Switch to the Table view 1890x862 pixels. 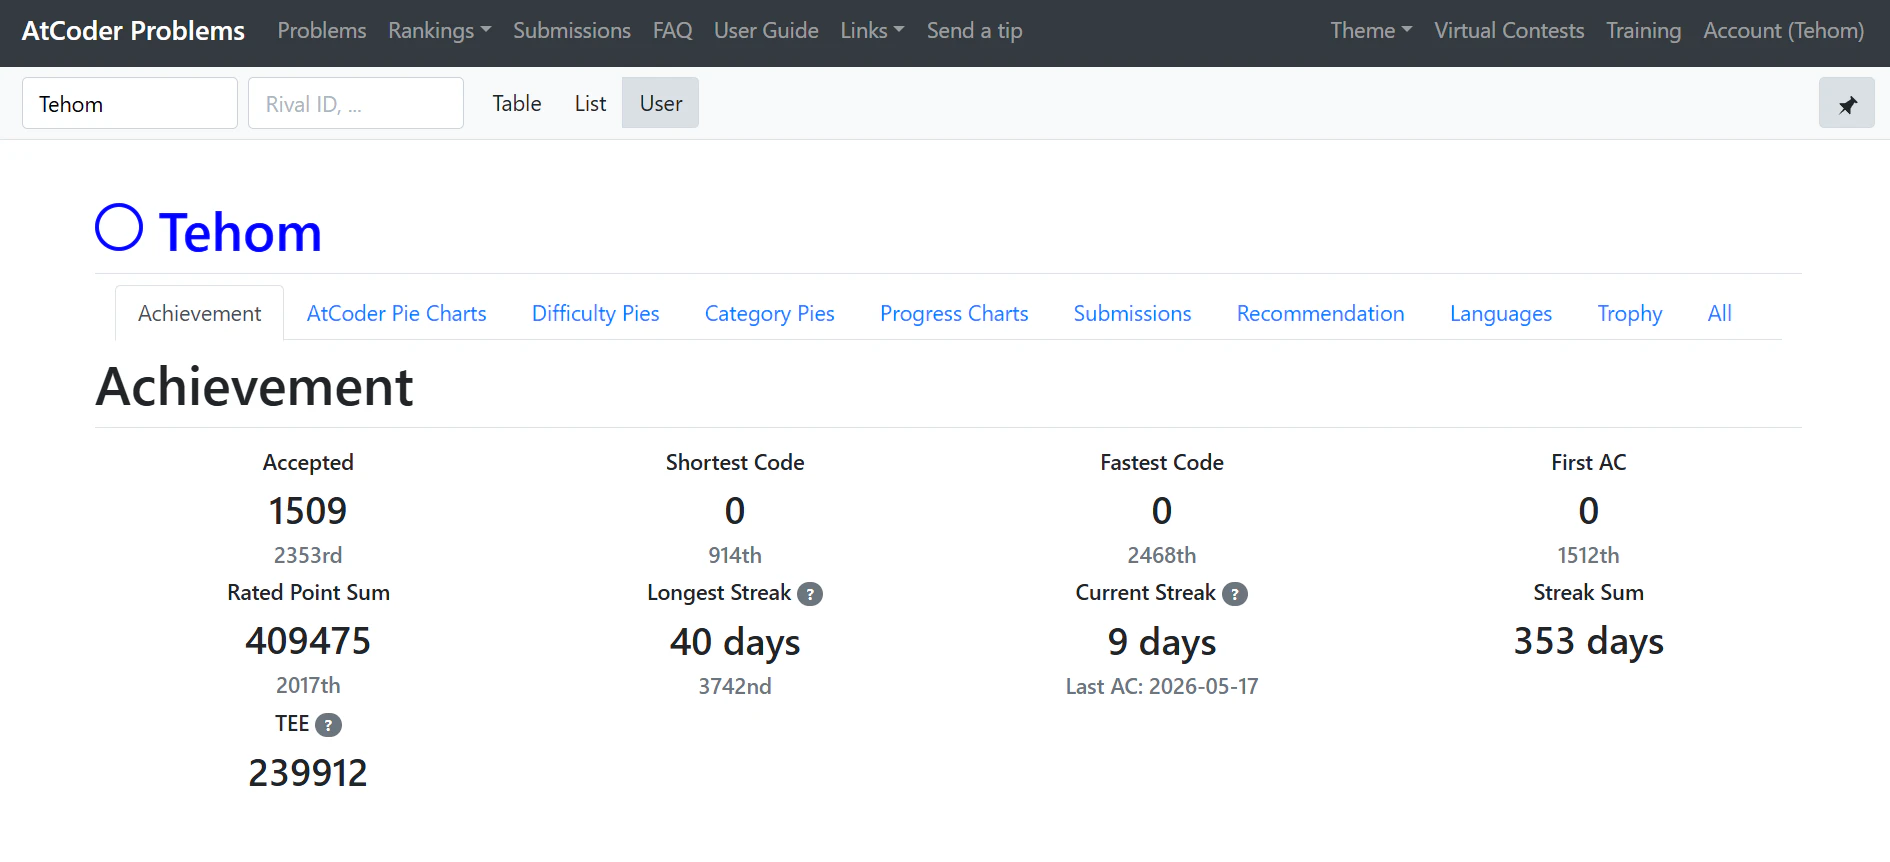click(517, 103)
